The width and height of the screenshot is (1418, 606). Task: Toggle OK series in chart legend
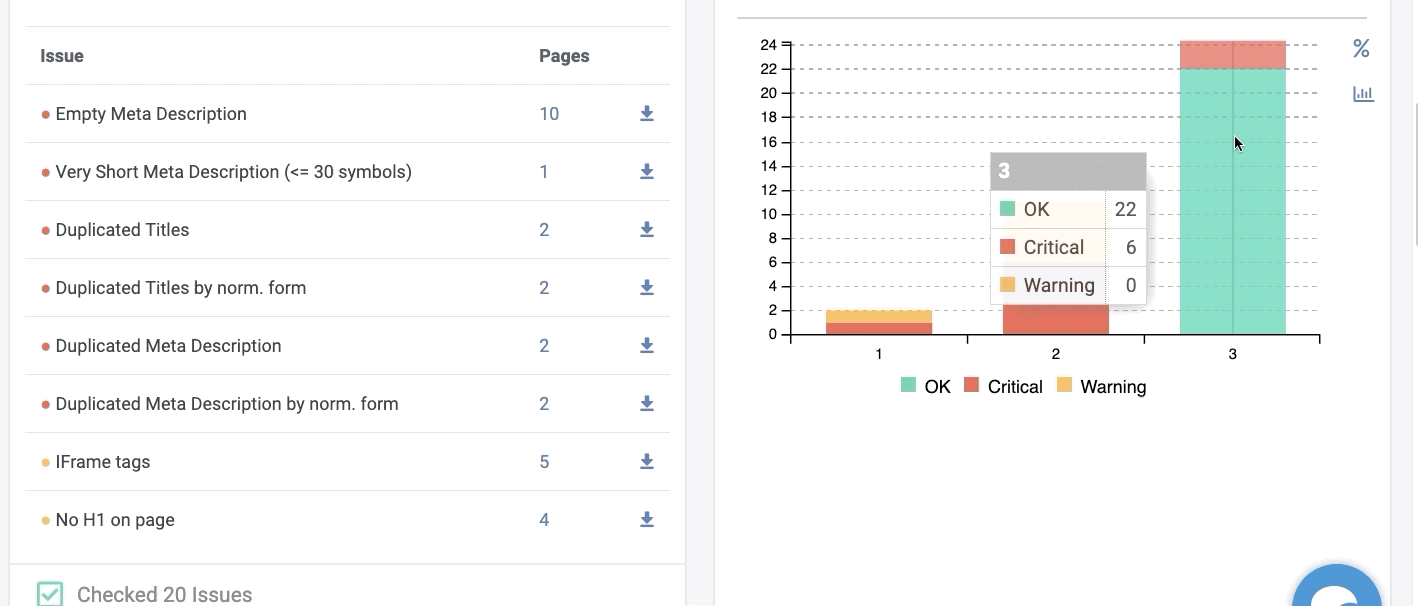(x=926, y=386)
